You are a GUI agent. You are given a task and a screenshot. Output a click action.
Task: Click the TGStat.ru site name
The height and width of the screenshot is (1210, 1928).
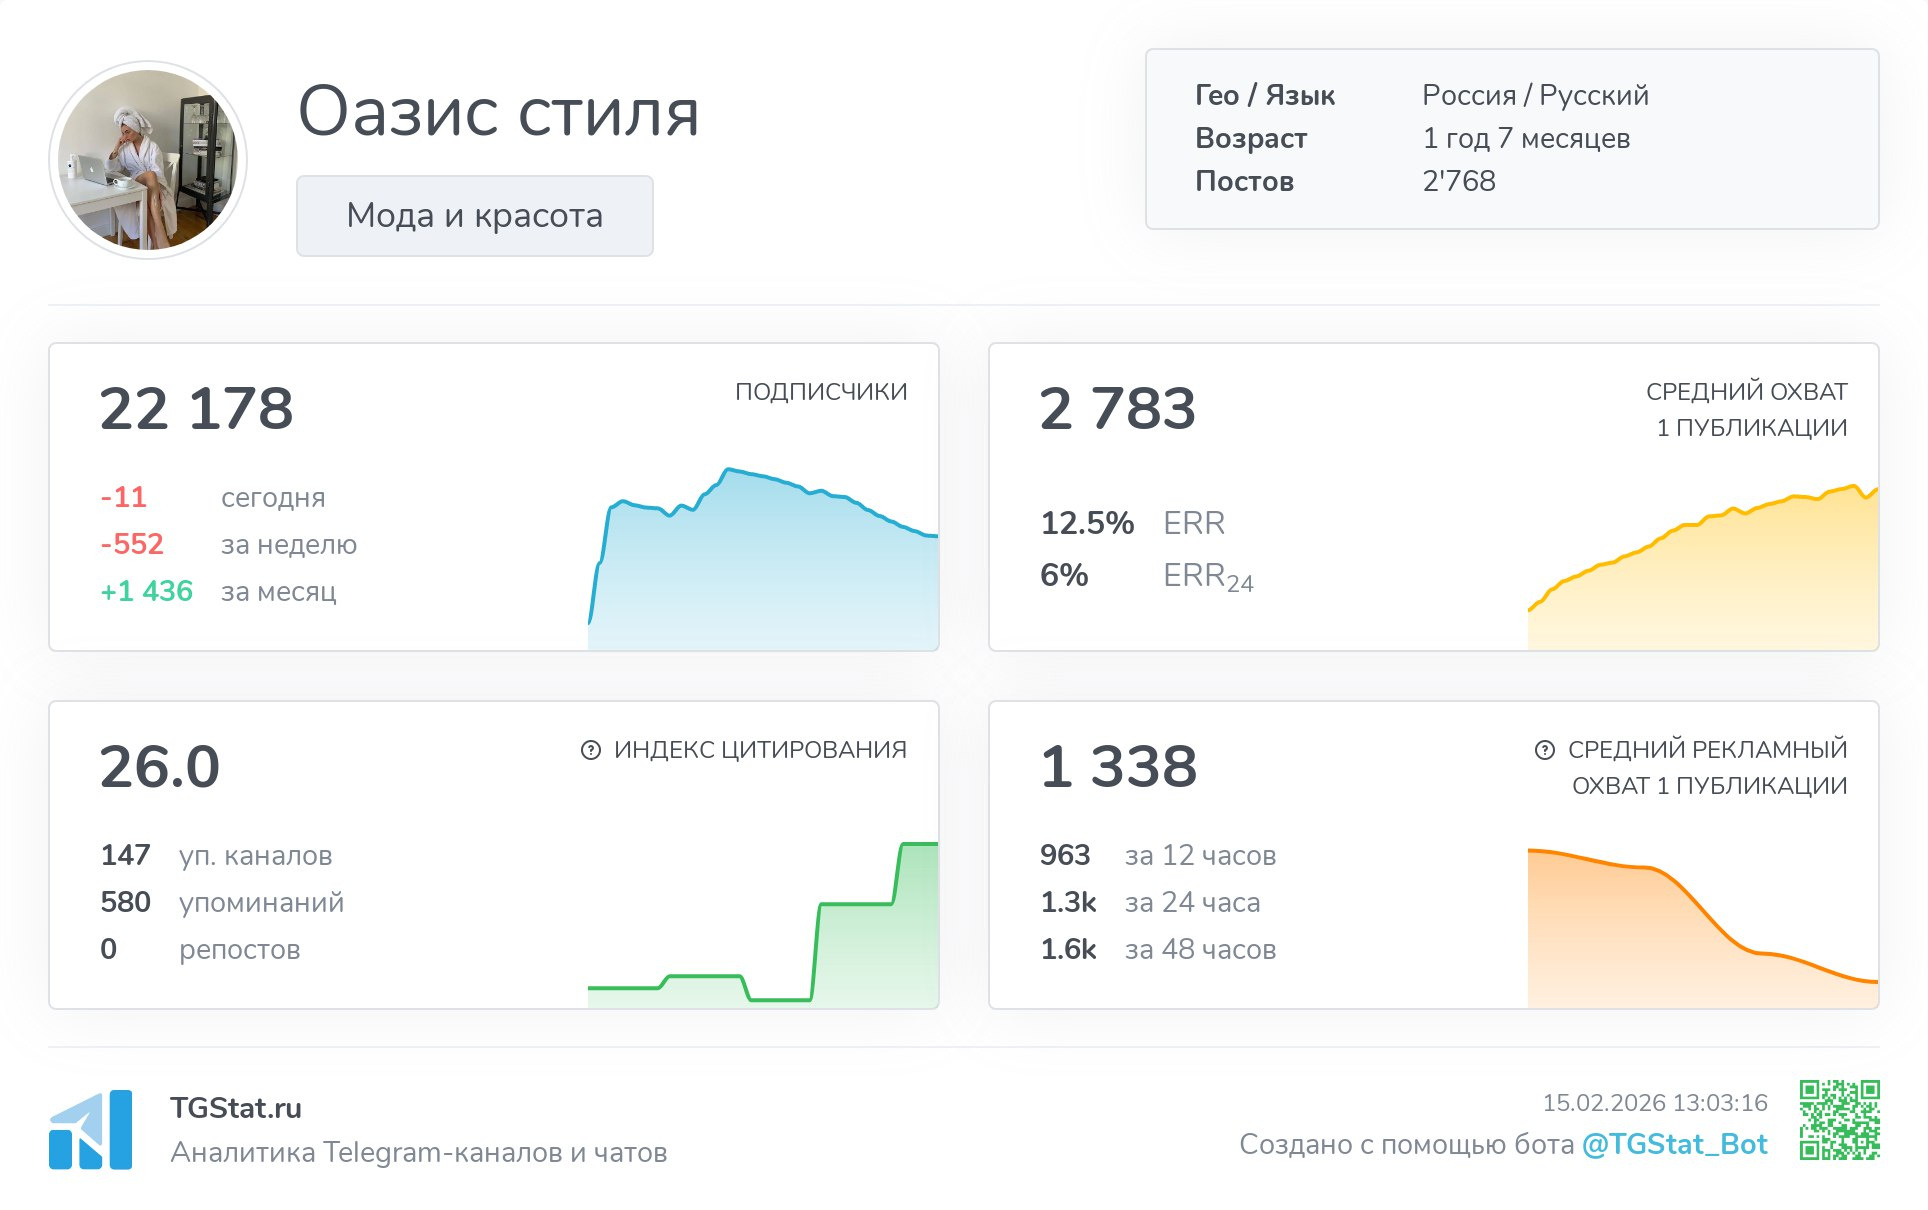236,1108
